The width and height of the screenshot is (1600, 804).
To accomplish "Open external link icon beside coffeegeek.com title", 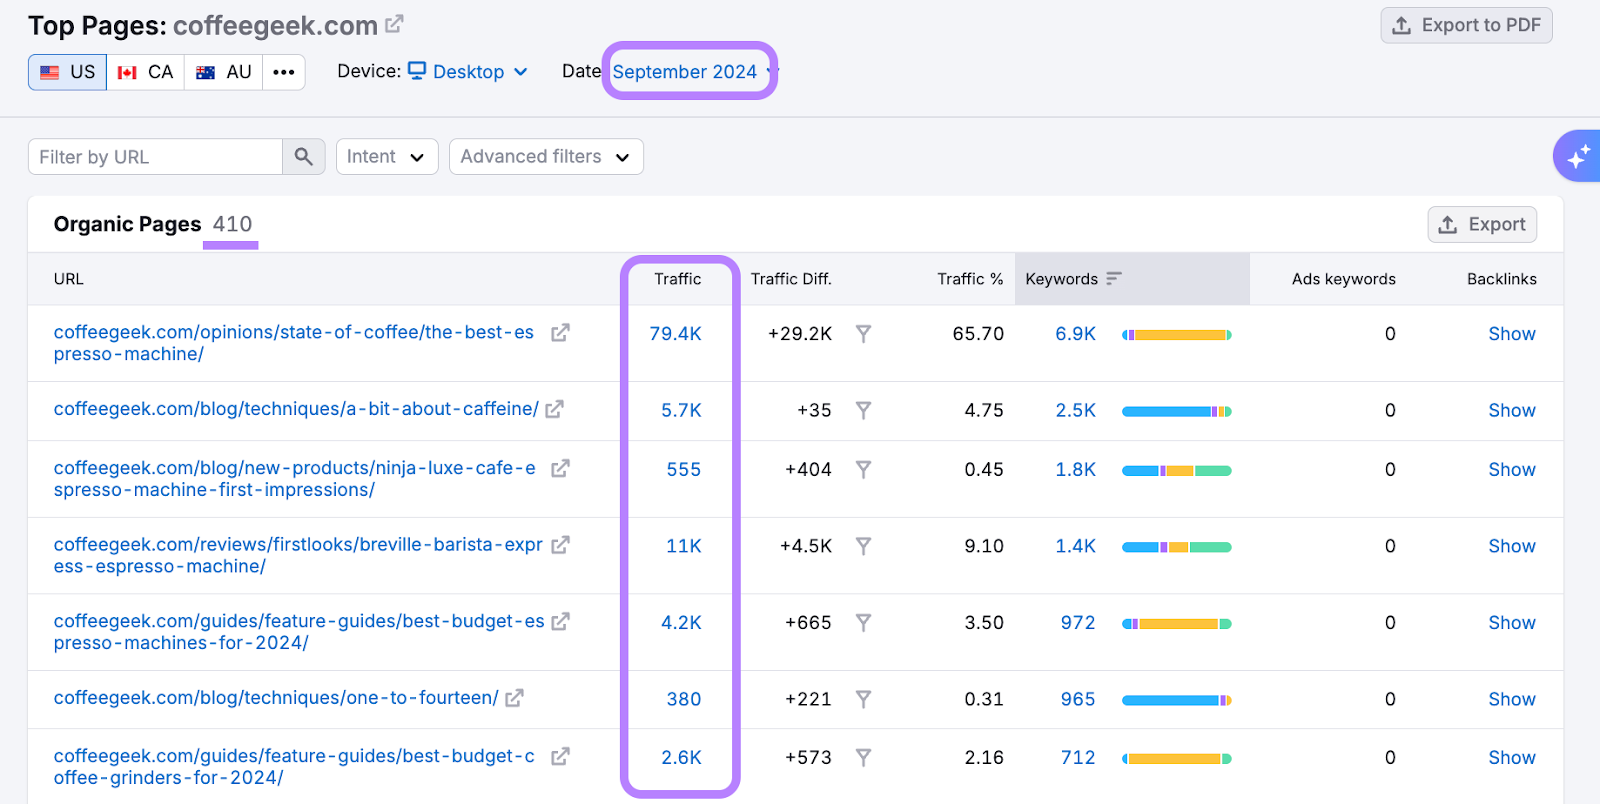I will (x=394, y=24).
